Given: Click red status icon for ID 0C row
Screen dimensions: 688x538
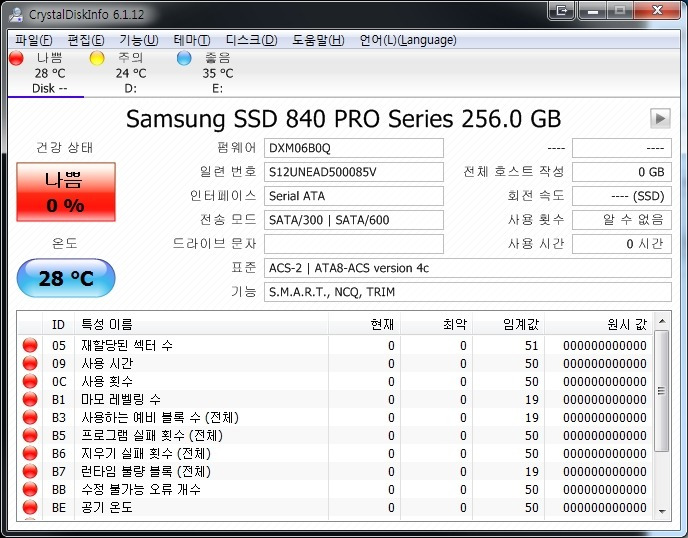Looking at the screenshot, I should [30, 381].
